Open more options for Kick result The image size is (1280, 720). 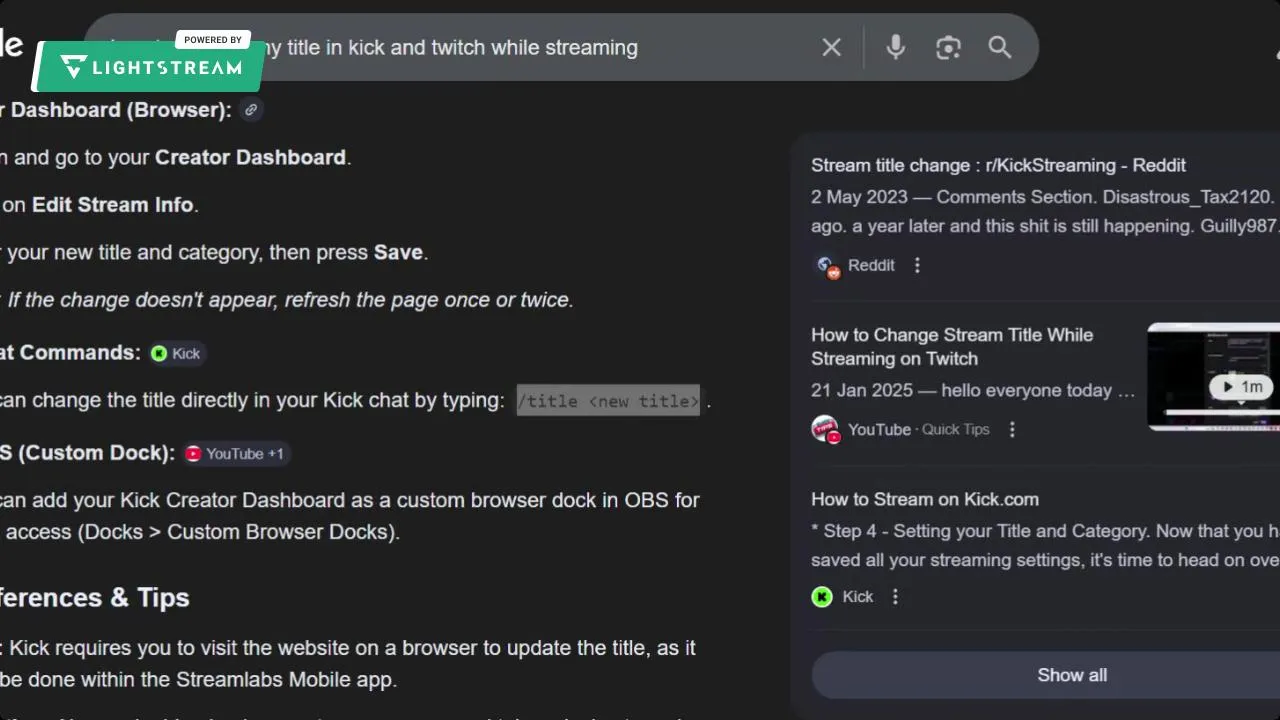(895, 596)
